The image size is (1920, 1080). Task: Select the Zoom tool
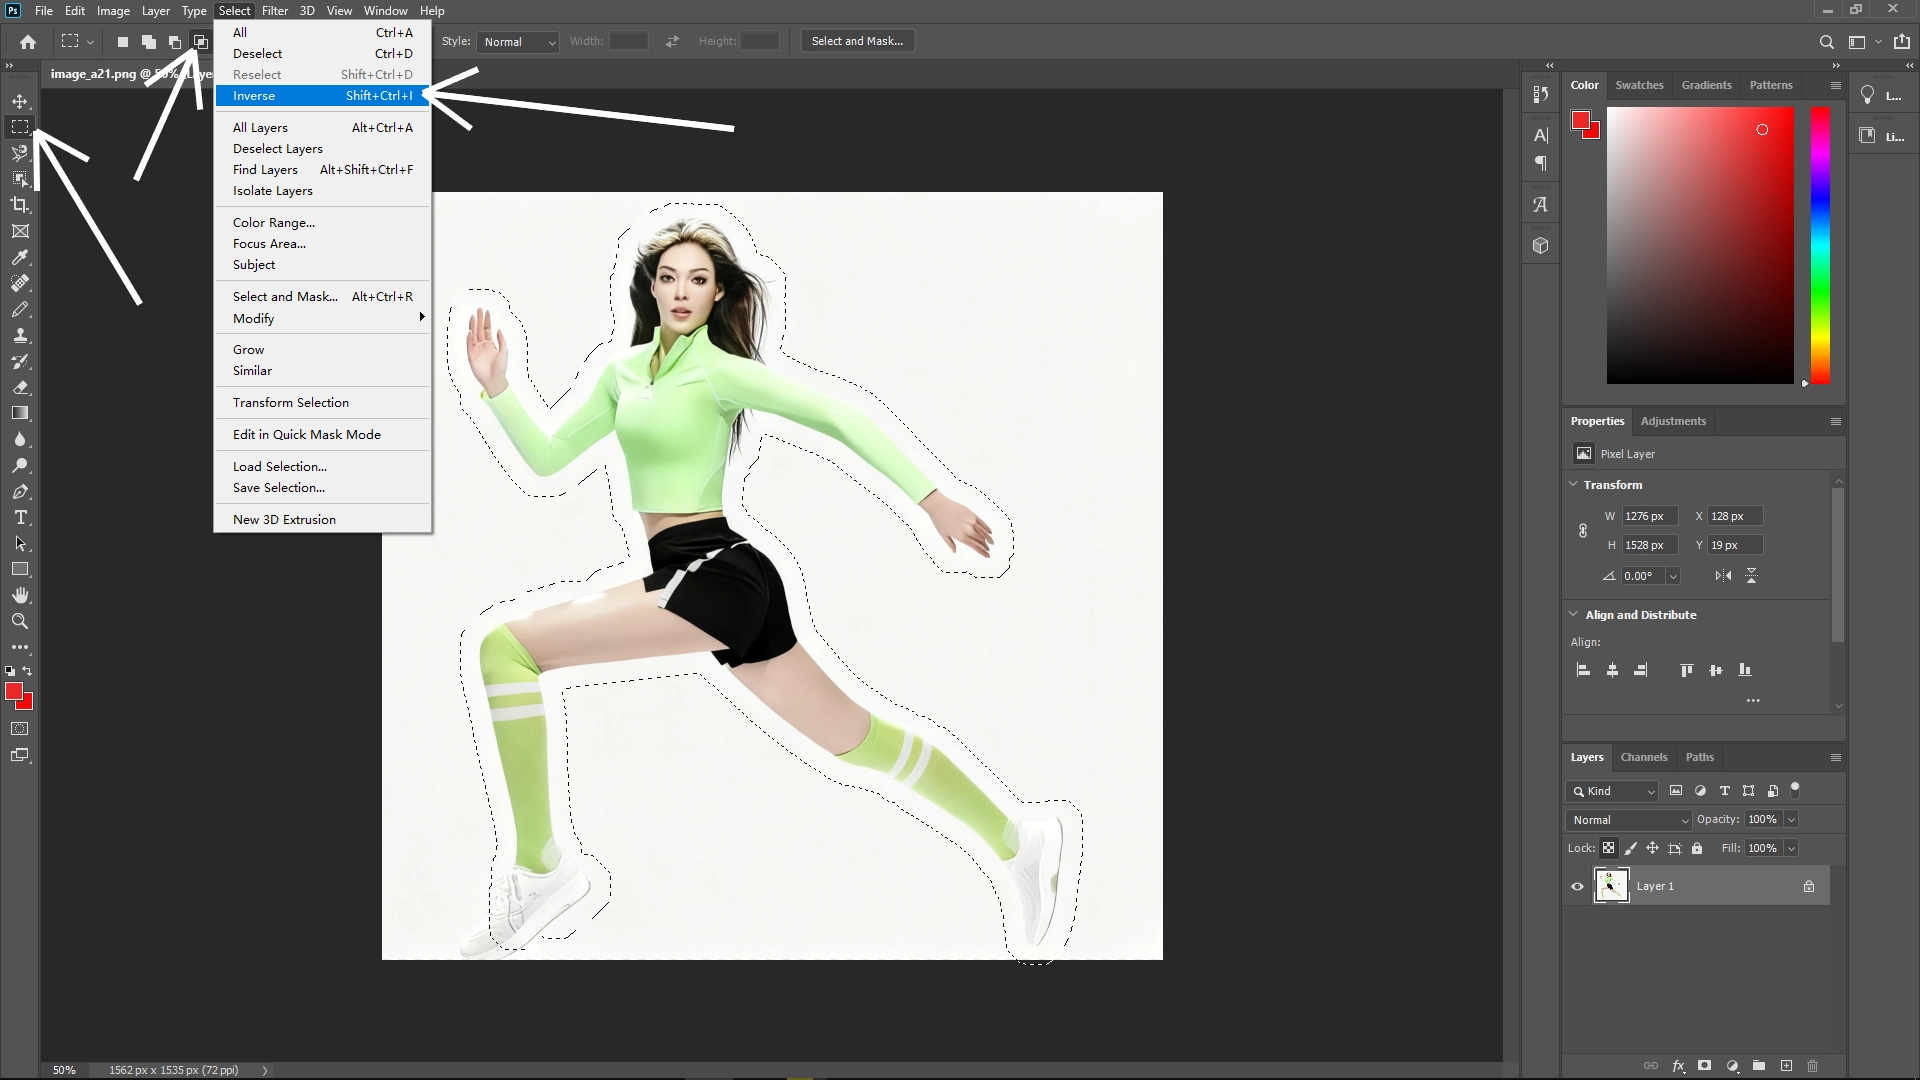(20, 621)
